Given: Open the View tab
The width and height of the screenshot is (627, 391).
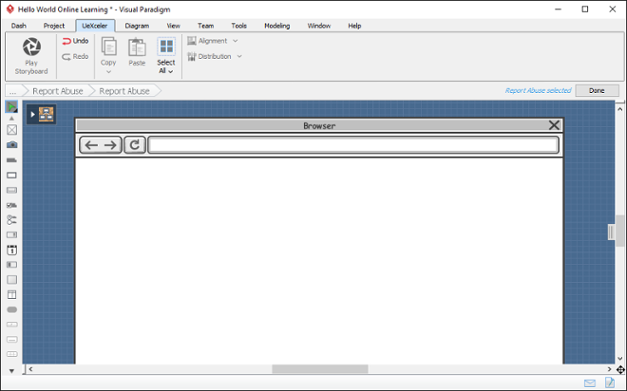Looking at the screenshot, I should coord(173,26).
